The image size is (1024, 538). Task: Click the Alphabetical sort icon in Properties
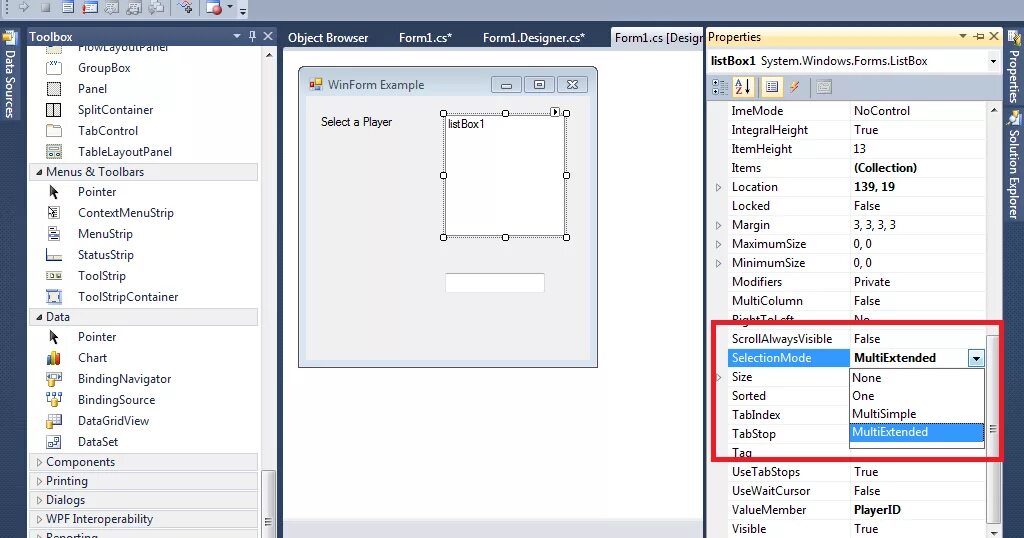pyautogui.click(x=743, y=87)
